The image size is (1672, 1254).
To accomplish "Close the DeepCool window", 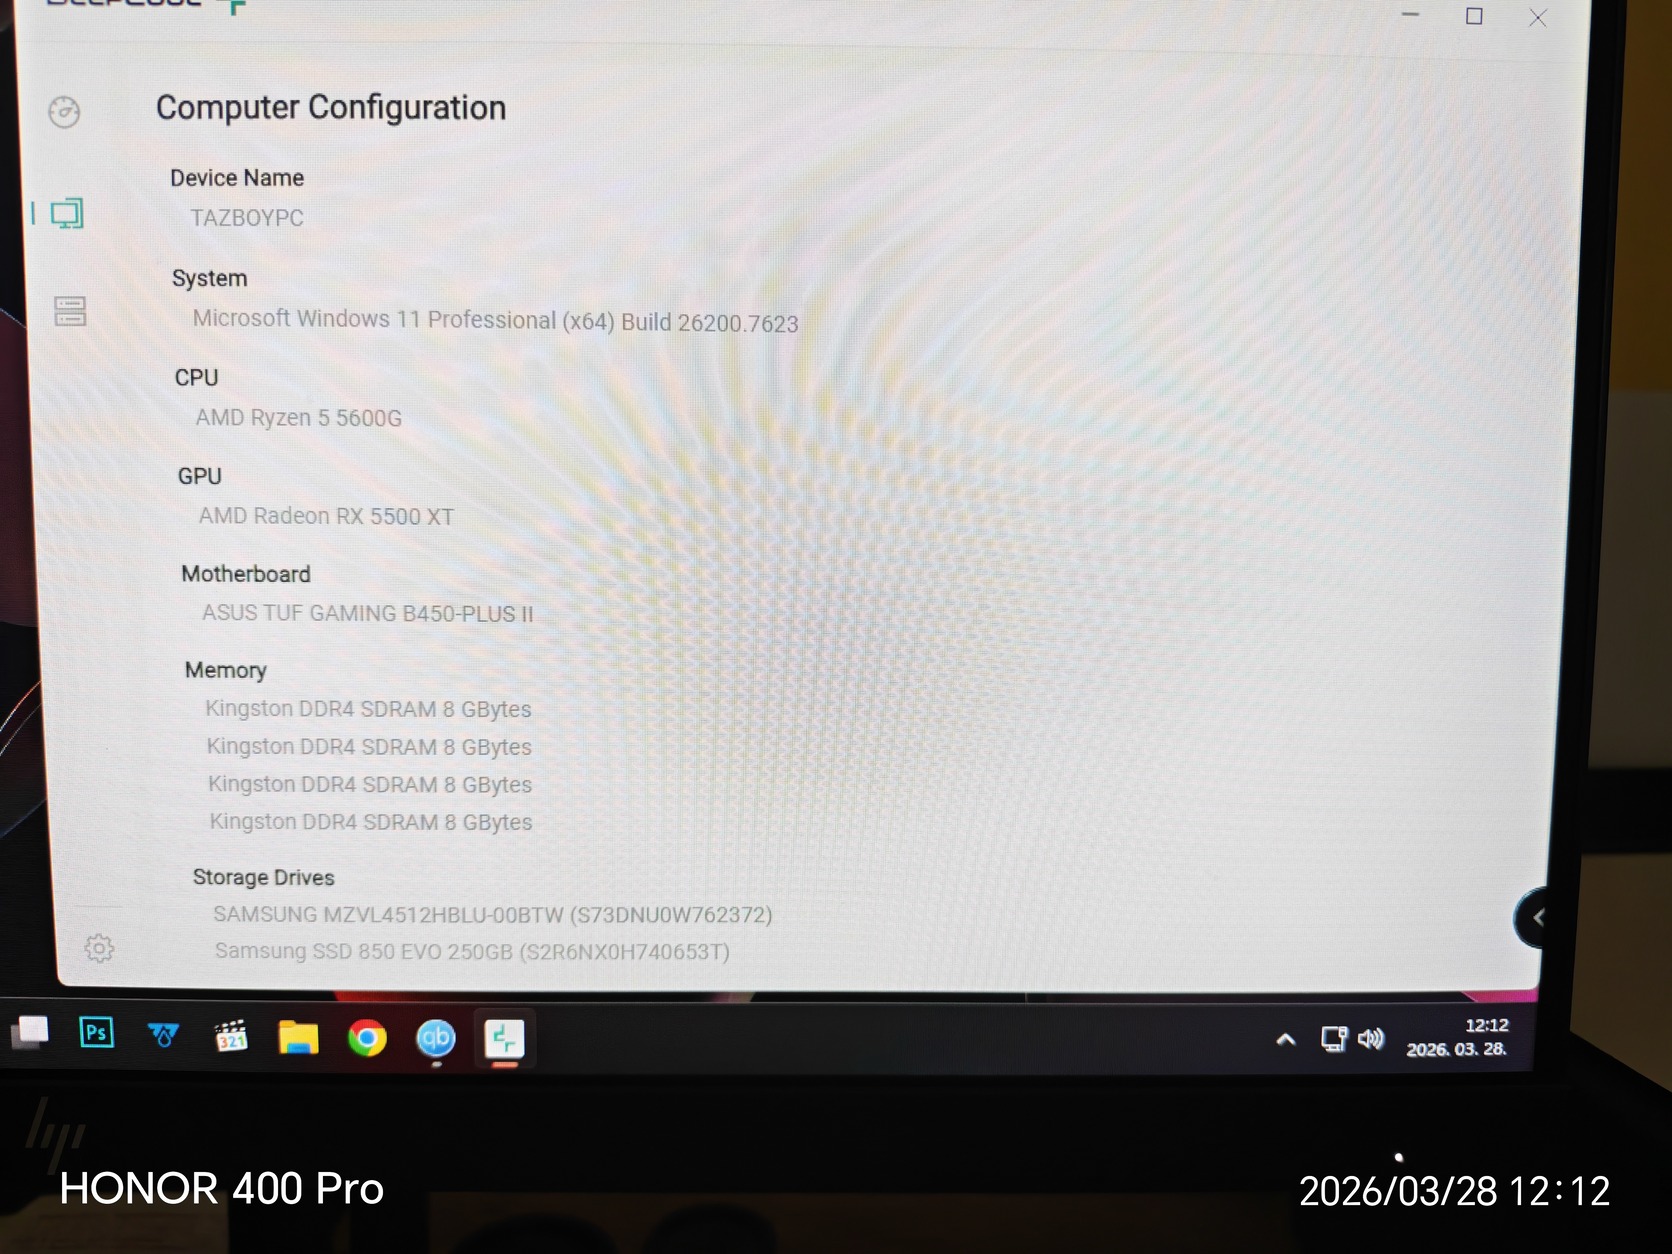I will 1538,18.
